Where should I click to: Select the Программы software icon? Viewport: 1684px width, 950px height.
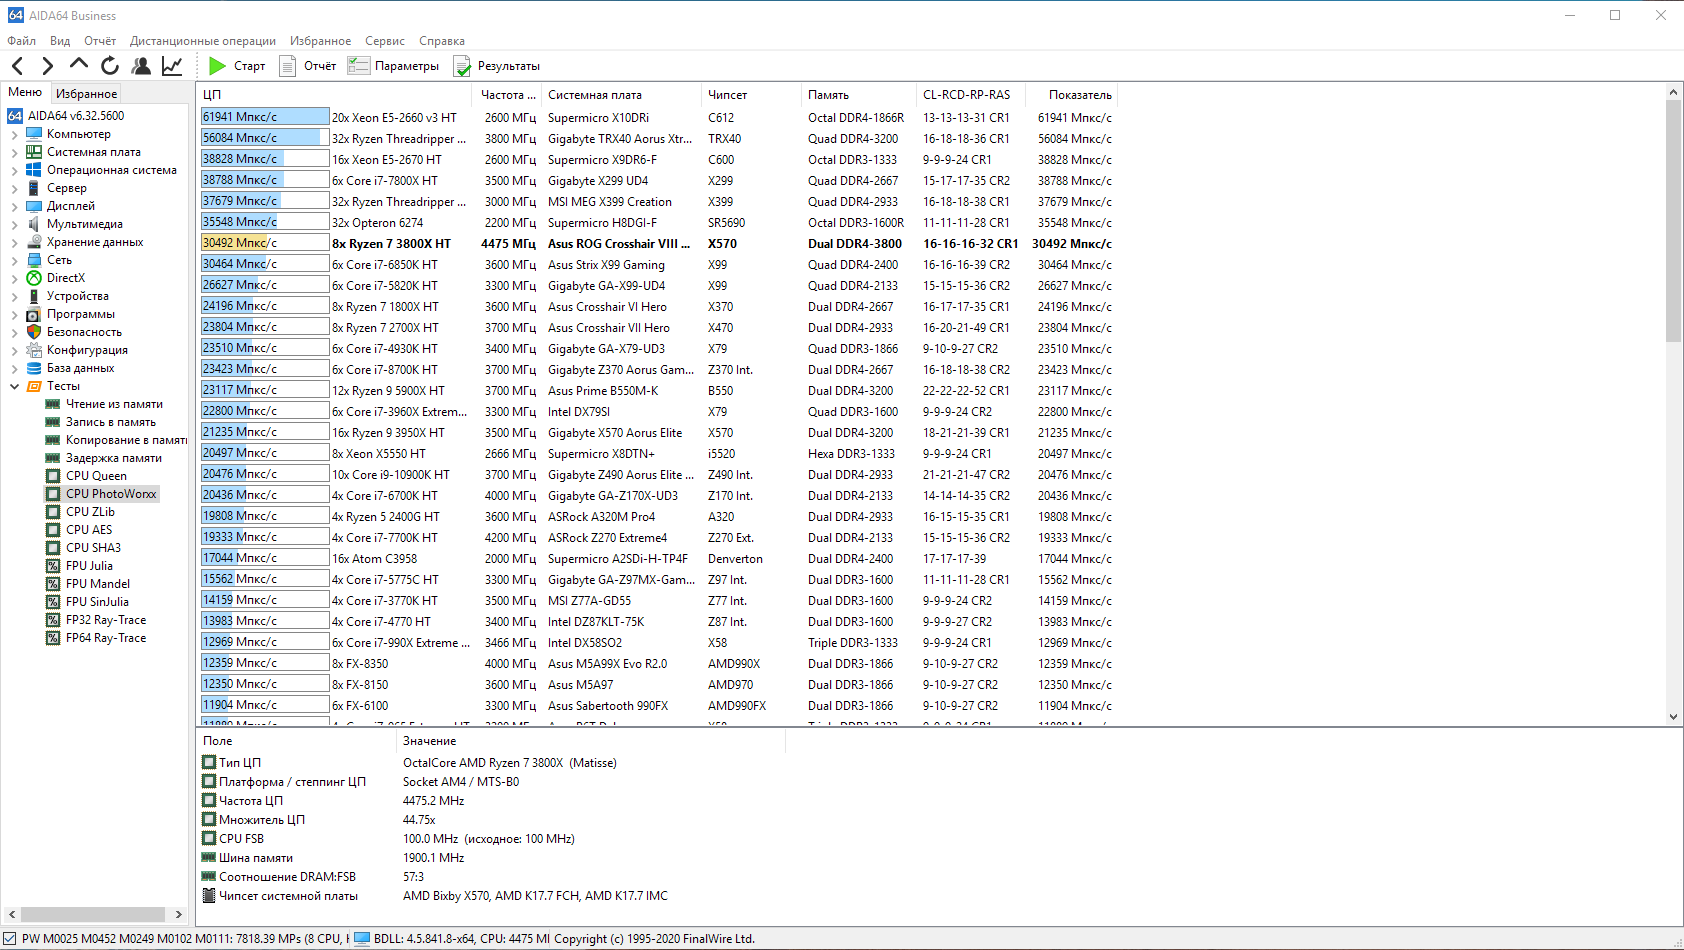pos(34,314)
